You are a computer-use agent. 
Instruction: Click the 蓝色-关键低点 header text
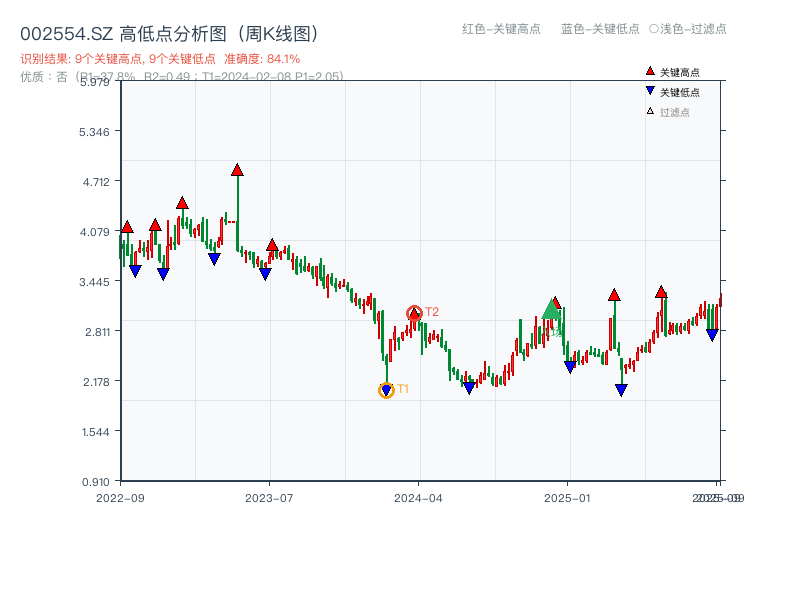point(600,29)
